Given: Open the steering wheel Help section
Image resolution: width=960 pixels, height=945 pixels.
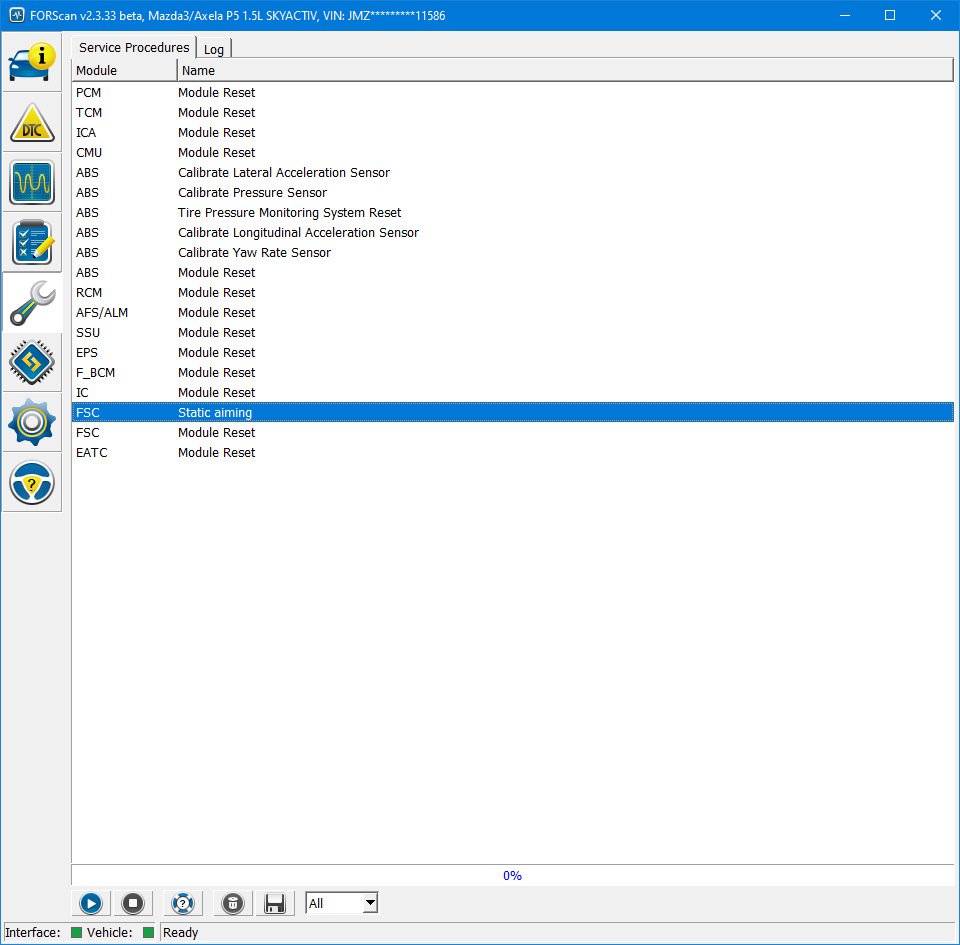Looking at the screenshot, I should (32, 482).
